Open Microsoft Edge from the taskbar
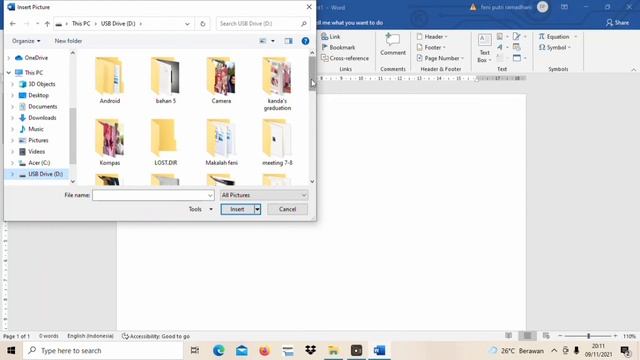This screenshot has width=640, height=360. tap(218, 350)
